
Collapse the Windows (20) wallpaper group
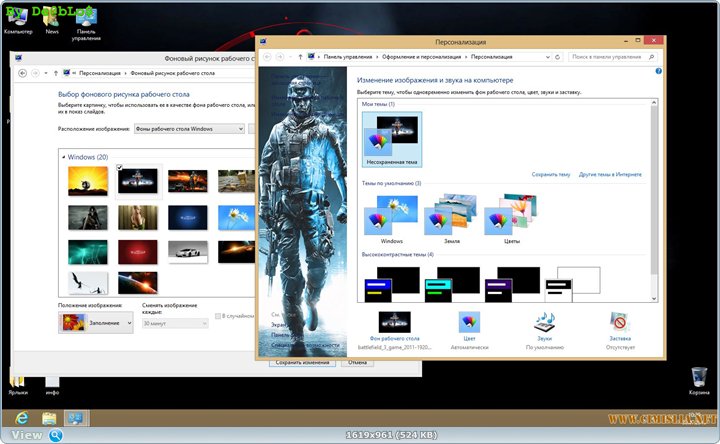tap(62, 157)
